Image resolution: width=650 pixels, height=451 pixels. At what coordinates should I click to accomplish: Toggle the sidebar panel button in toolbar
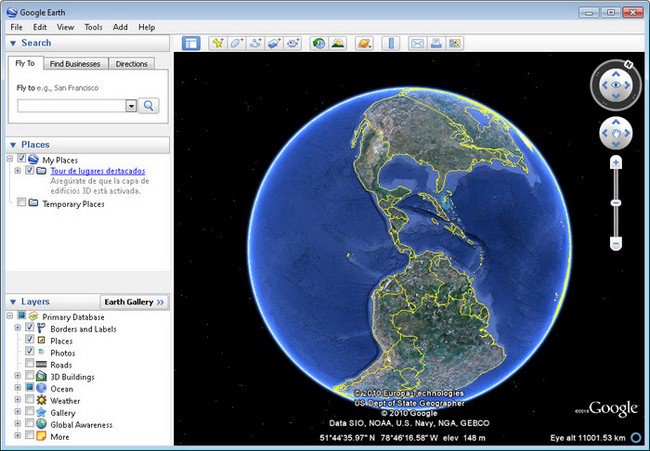click(x=191, y=44)
